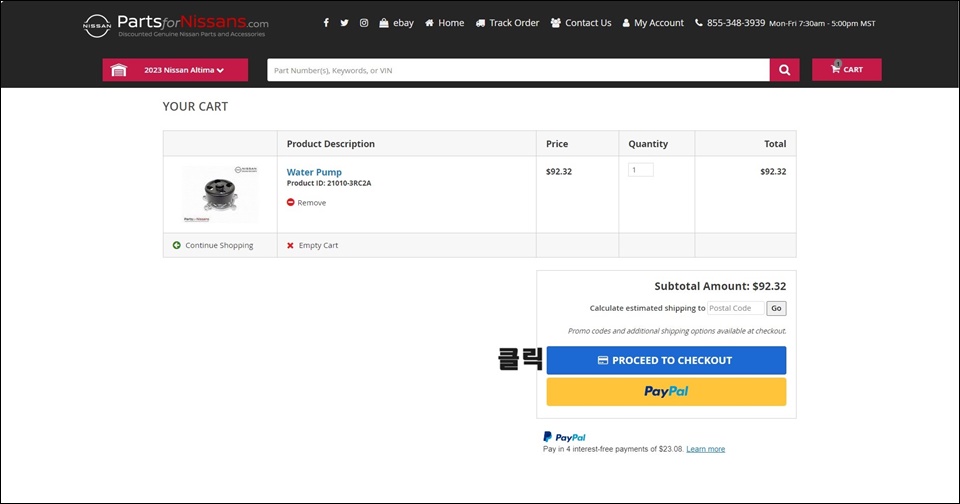Click the 855-348-3939 phone number

pyautogui.click(x=735, y=23)
